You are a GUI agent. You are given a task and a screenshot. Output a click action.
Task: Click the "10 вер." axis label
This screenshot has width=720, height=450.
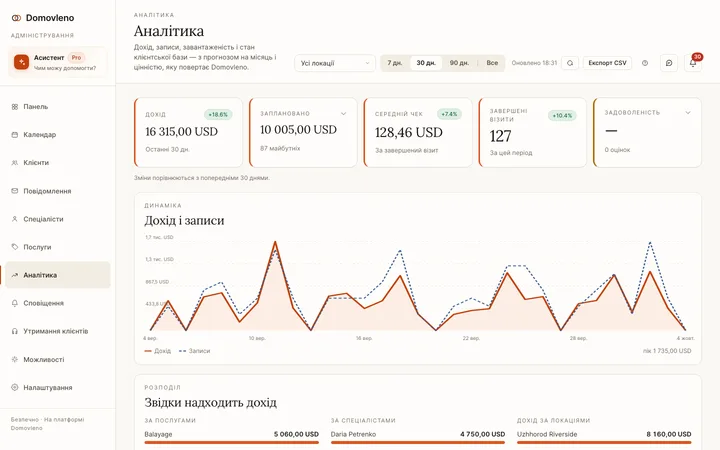point(257,338)
